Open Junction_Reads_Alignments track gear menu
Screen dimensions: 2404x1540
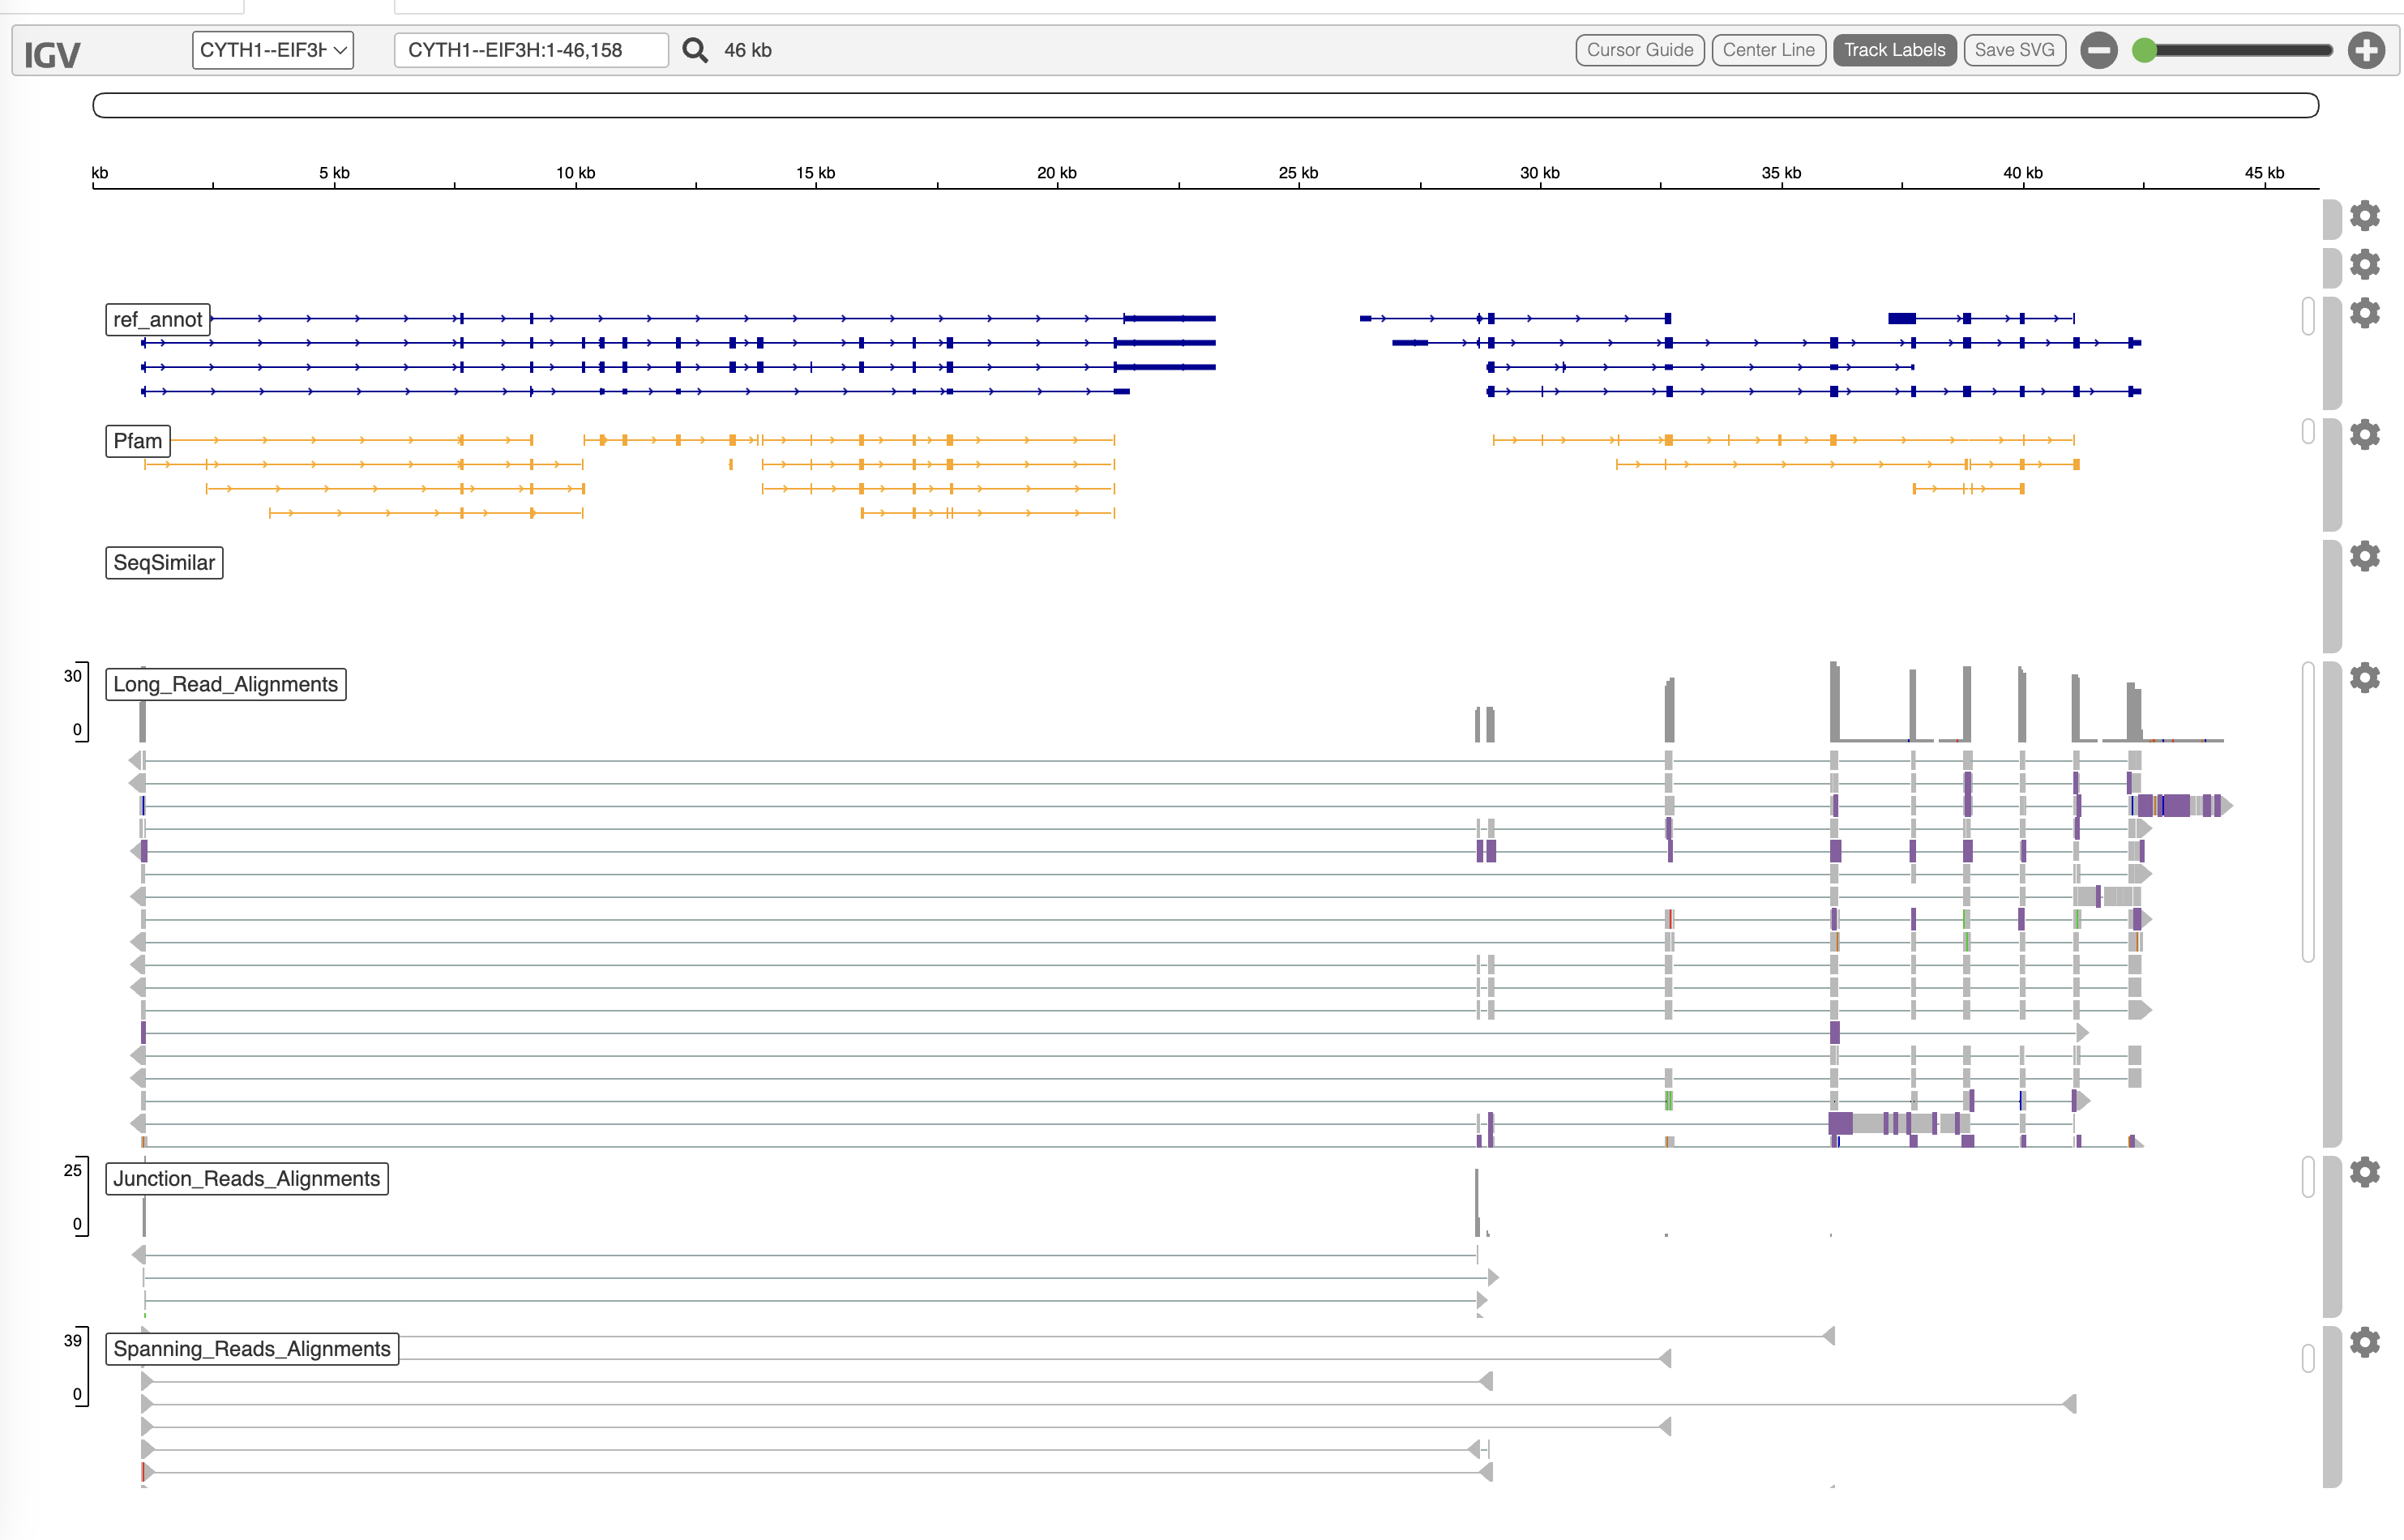tap(2364, 1172)
